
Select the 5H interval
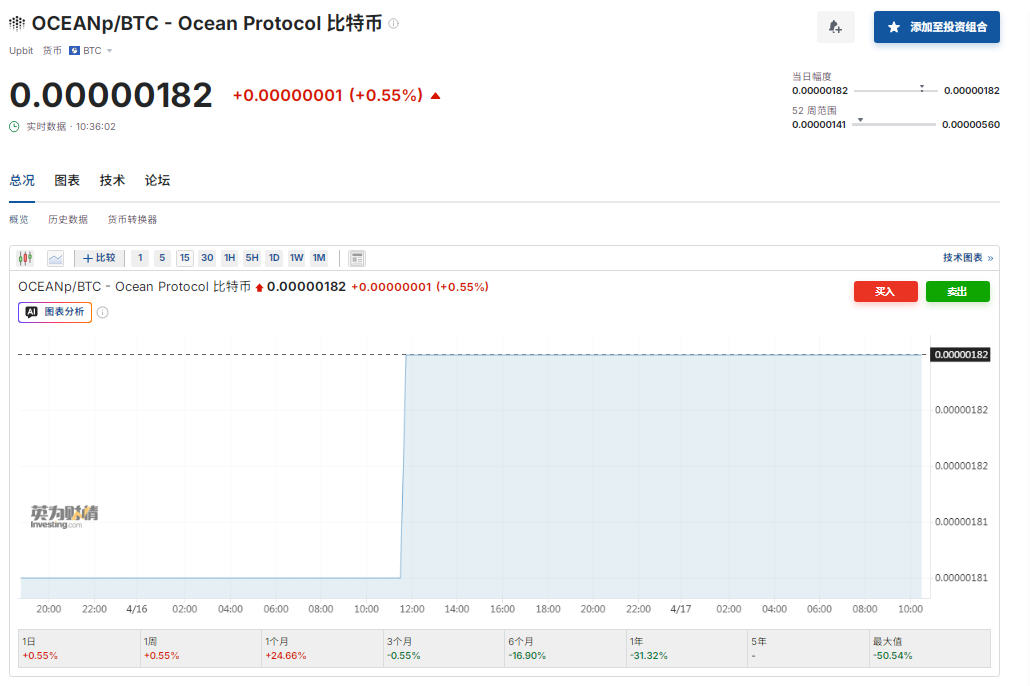pyautogui.click(x=252, y=258)
